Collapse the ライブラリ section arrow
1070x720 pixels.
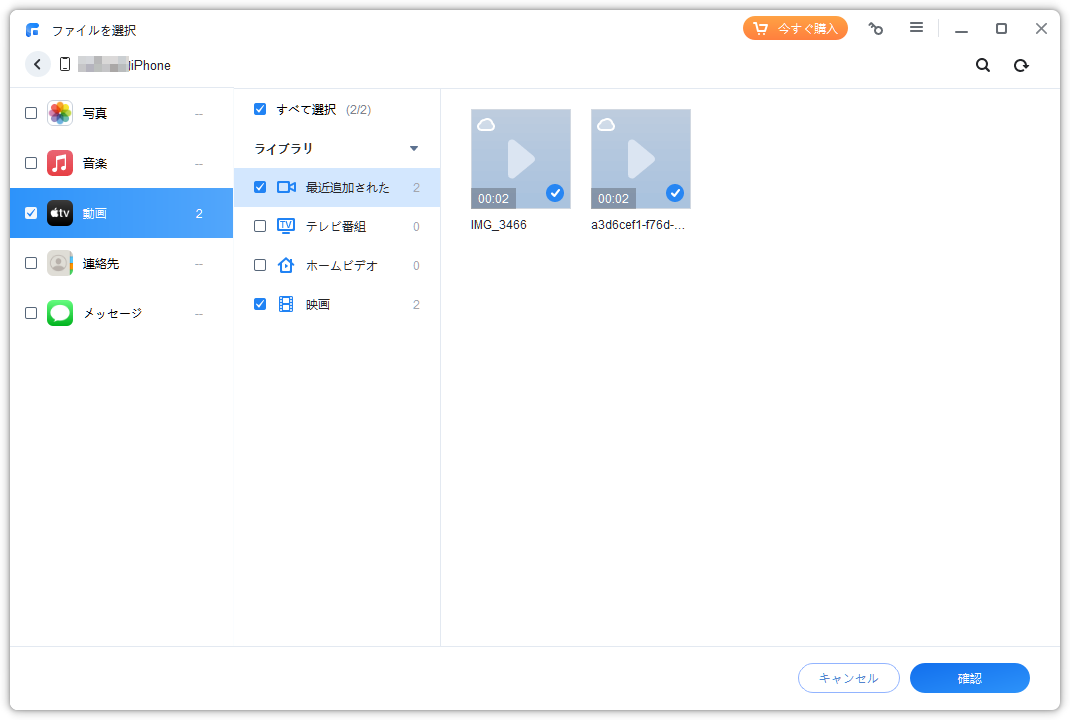[414, 149]
